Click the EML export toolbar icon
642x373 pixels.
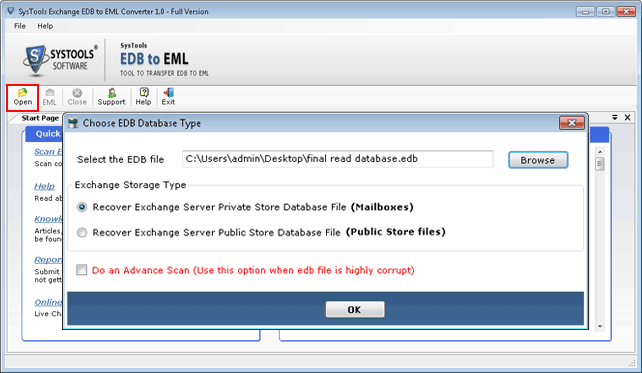coord(50,97)
